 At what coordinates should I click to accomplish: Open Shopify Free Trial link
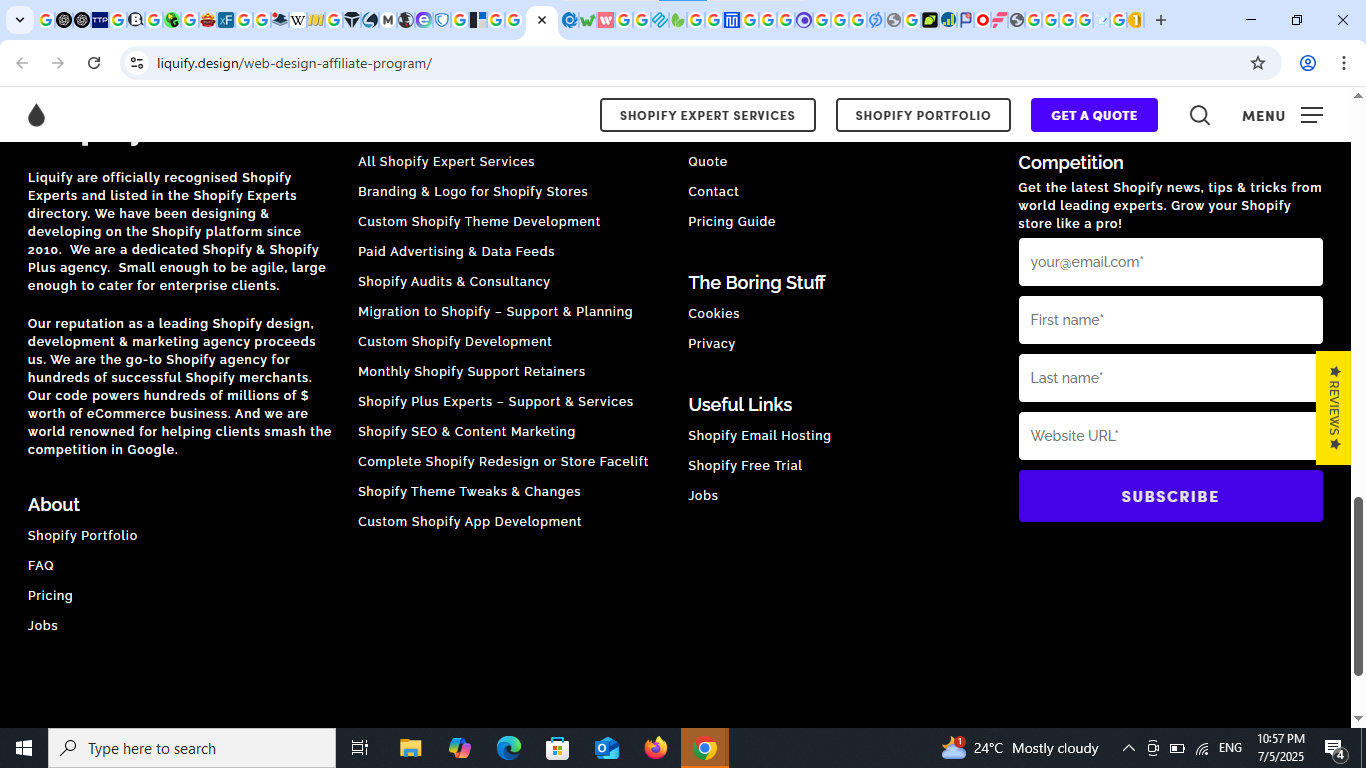(745, 466)
